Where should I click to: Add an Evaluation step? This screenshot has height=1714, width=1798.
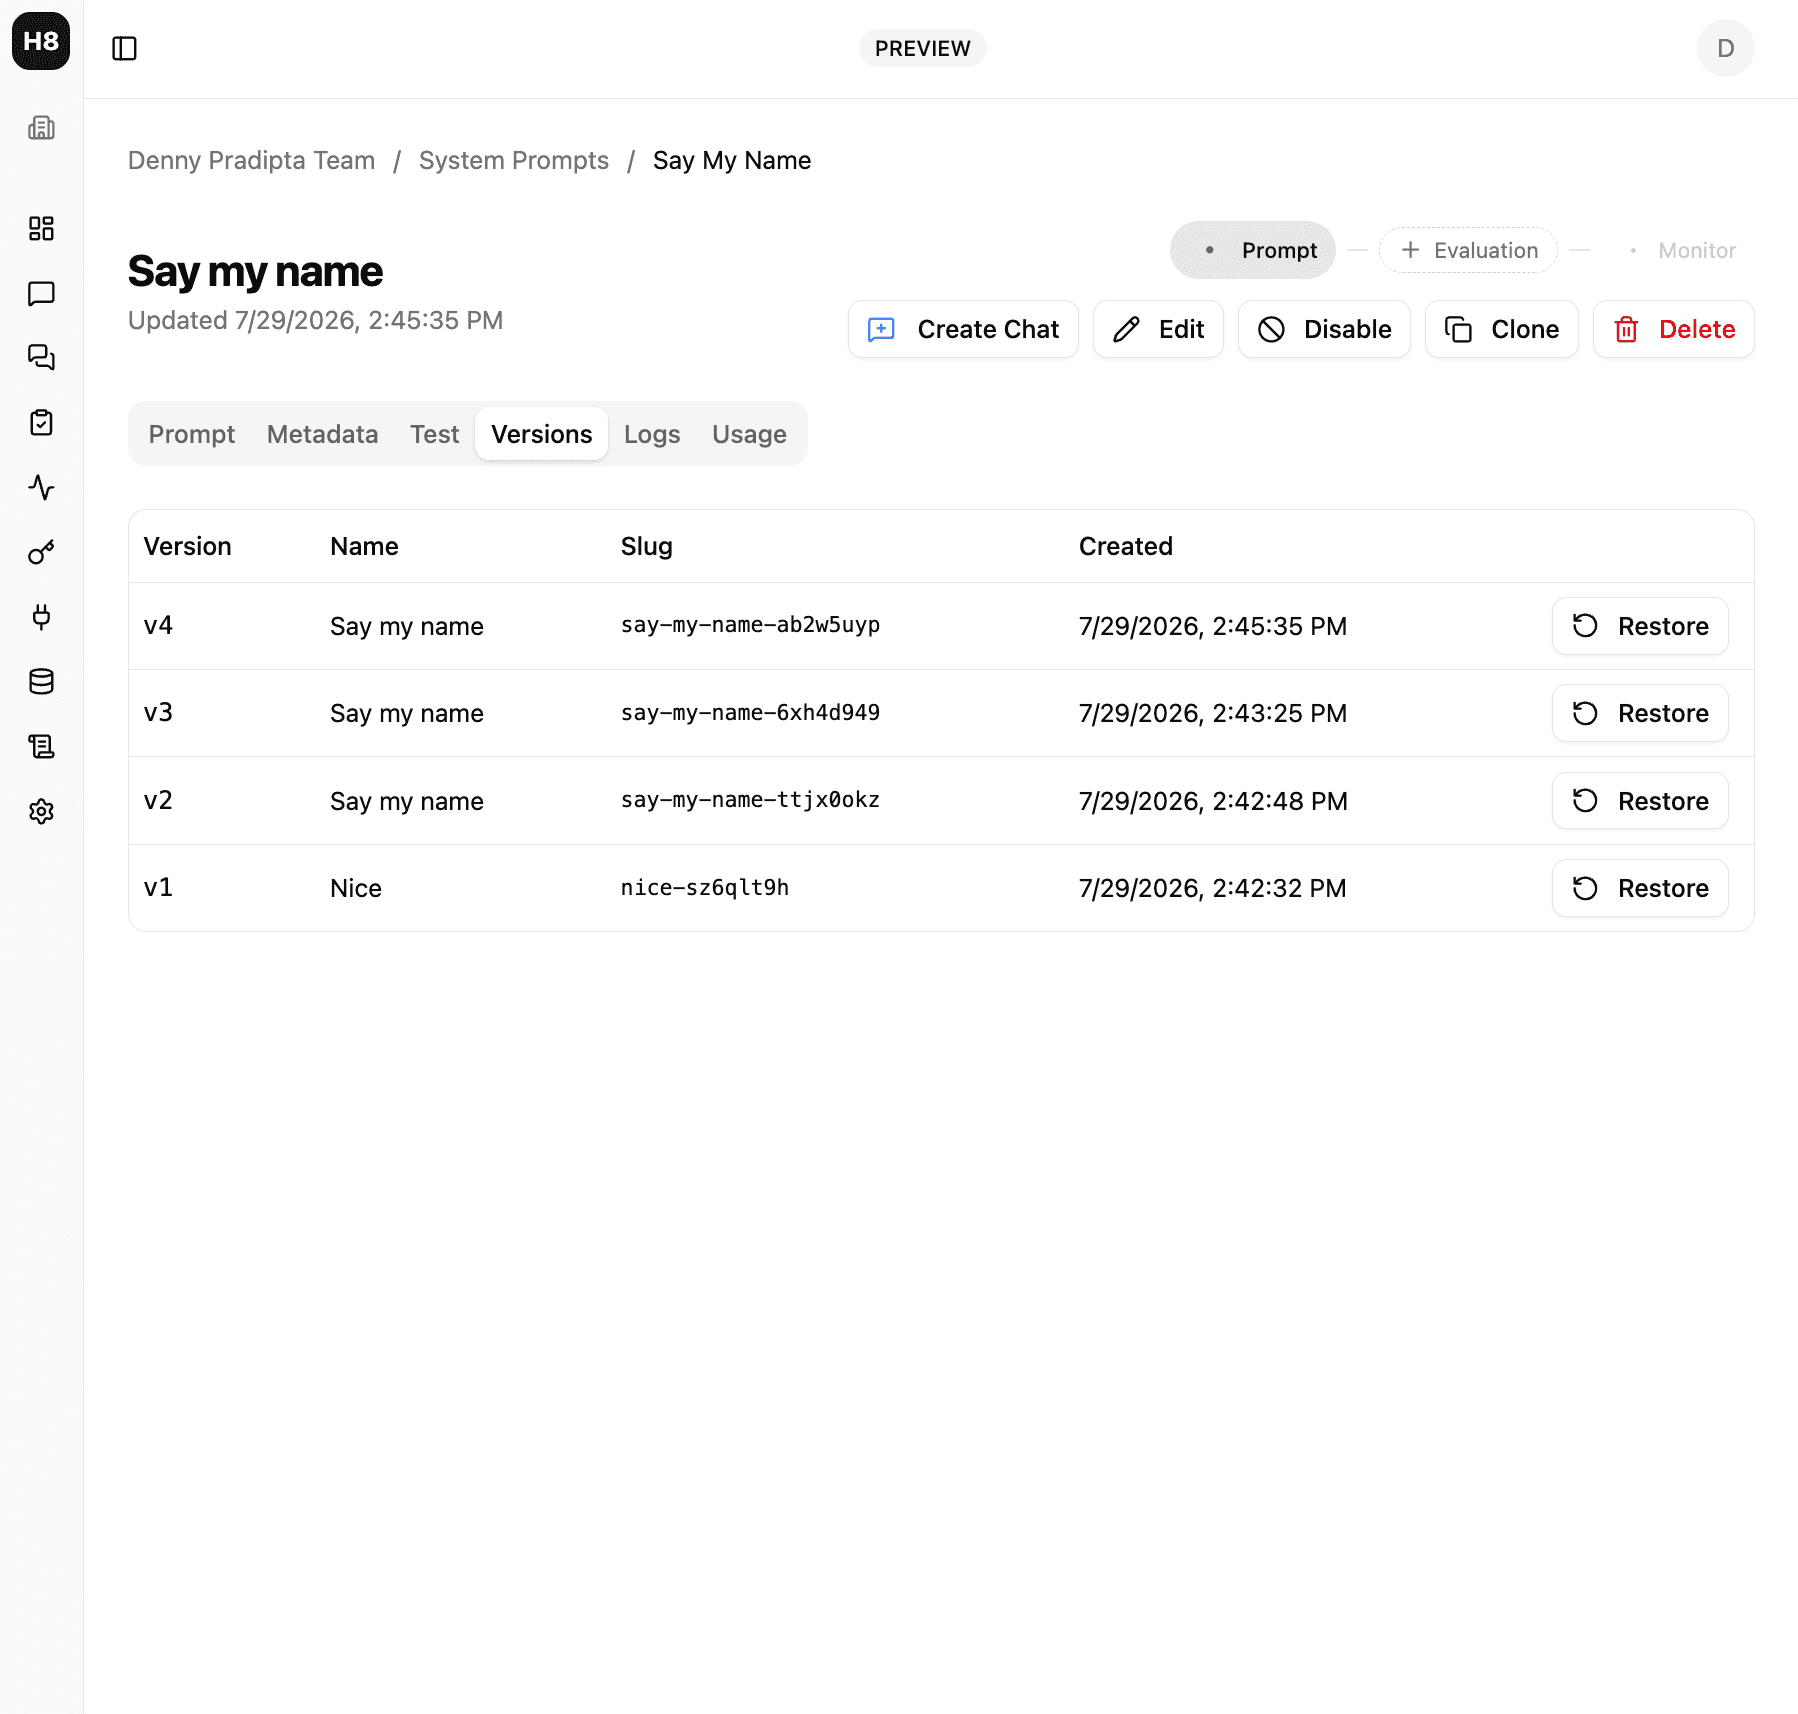coord(1468,250)
